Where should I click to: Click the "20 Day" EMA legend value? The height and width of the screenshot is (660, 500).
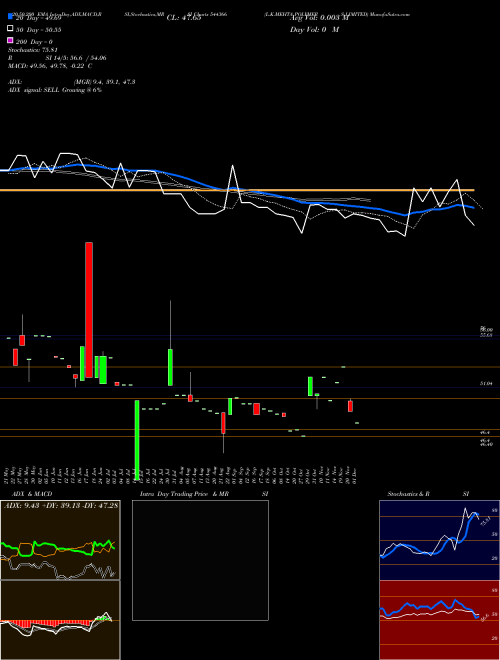[x=39, y=17]
